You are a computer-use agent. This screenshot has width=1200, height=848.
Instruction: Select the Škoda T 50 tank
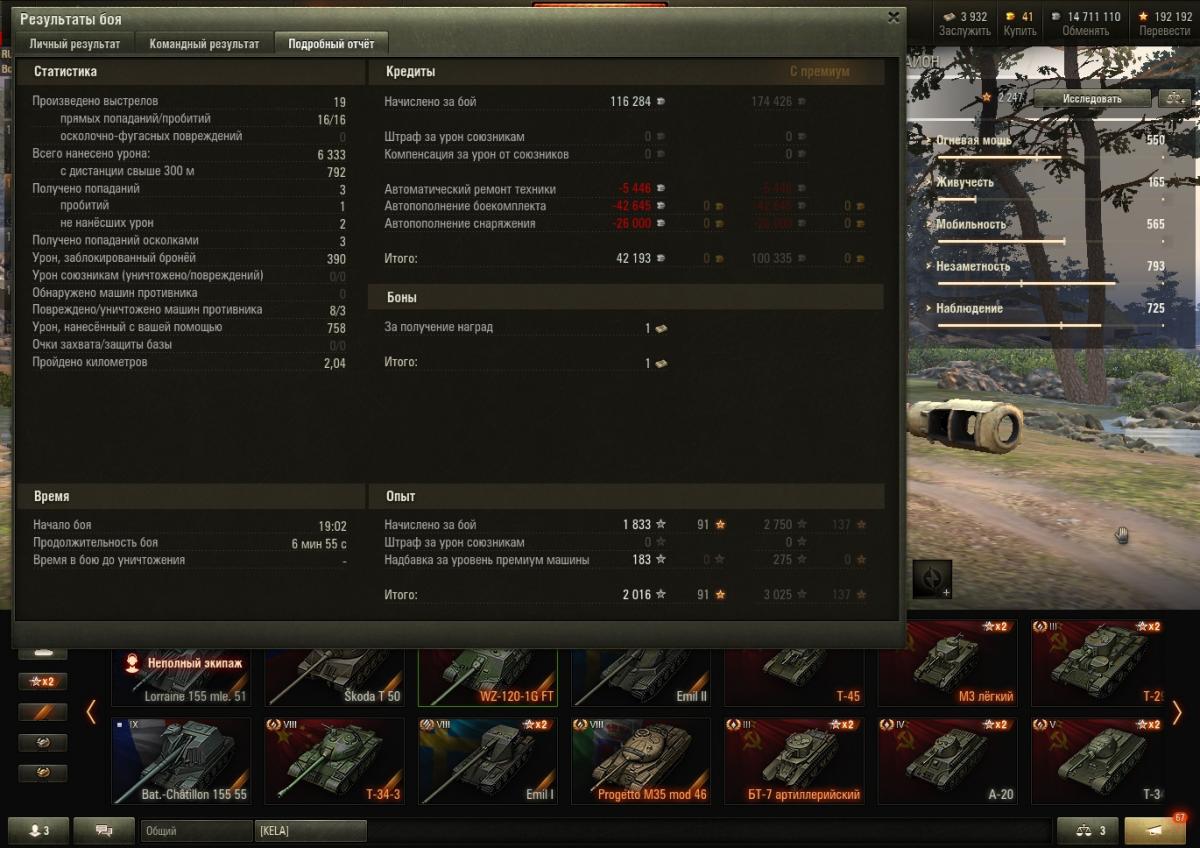tap(334, 677)
